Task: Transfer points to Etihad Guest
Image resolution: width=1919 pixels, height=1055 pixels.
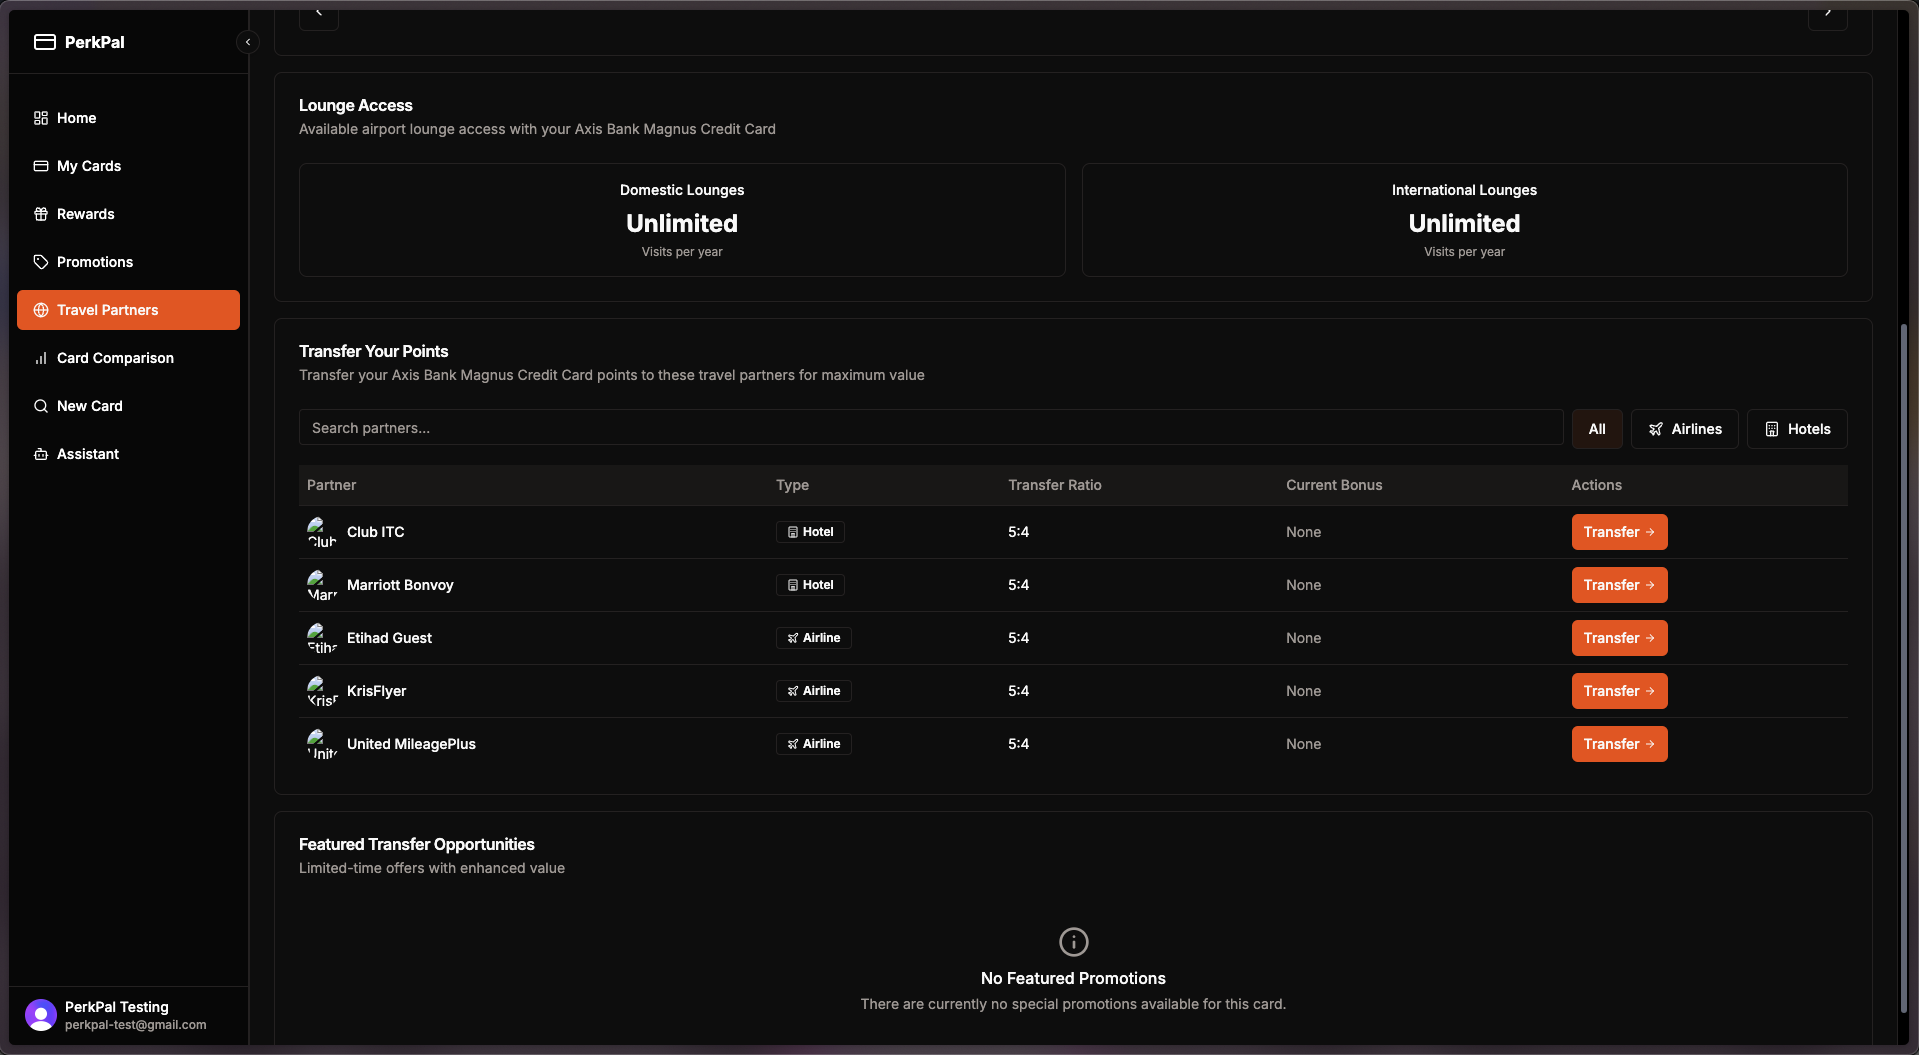Action: [x=1620, y=638]
